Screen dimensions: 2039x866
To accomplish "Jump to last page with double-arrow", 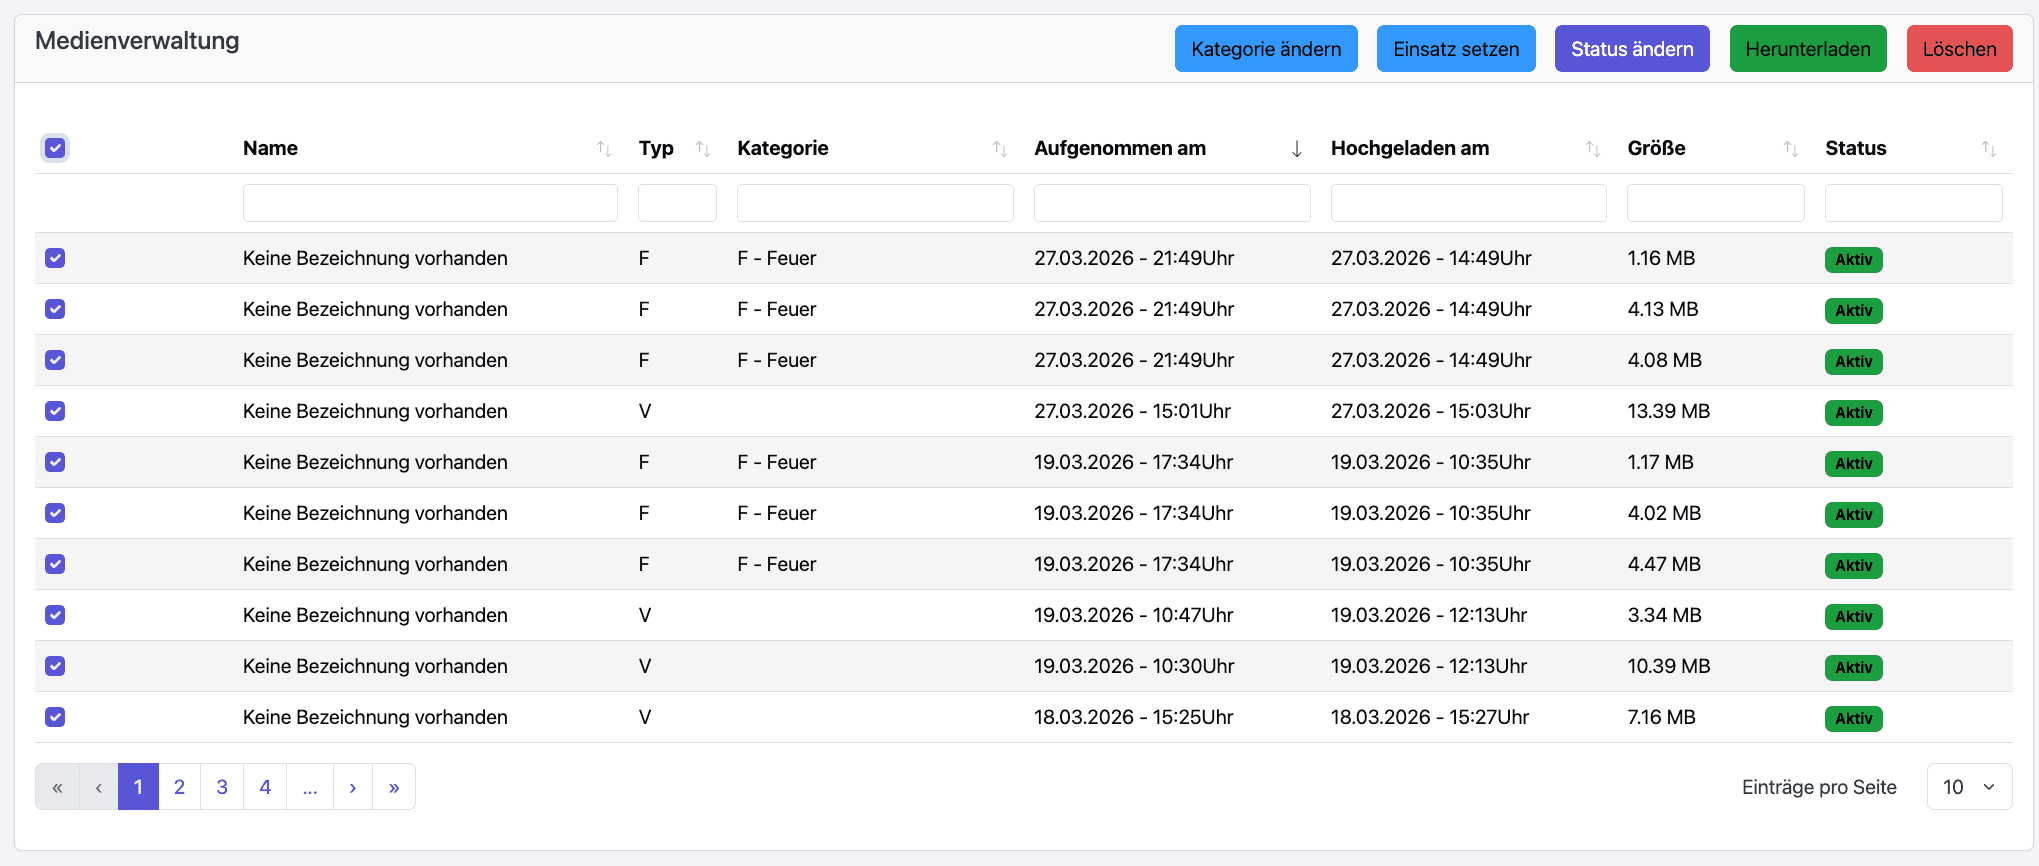I will tap(394, 787).
